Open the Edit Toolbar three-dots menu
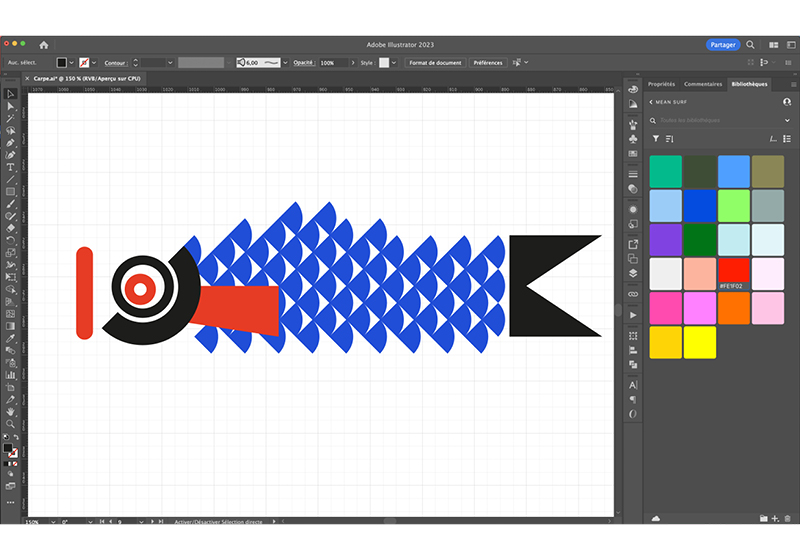The height and width of the screenshot is (560, 800). (10, 502)
